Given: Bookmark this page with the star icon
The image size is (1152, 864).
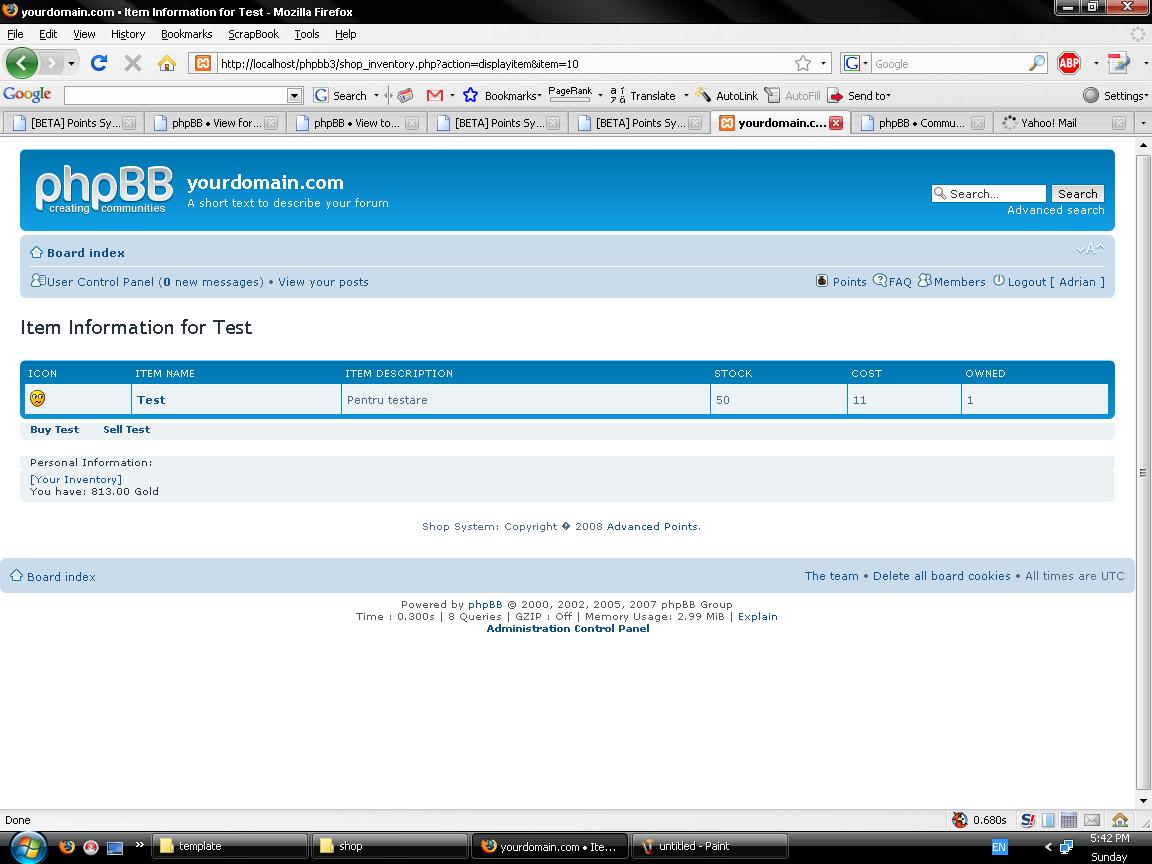Looking at the screenshot, I should [802, 63].
